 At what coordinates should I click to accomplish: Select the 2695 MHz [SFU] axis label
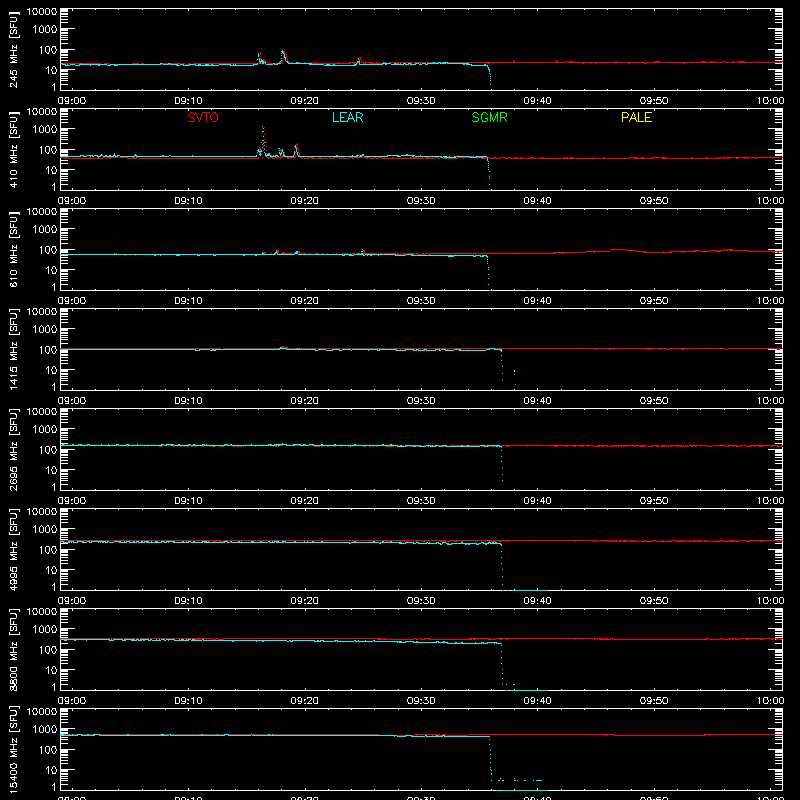(x=13, y=450)
